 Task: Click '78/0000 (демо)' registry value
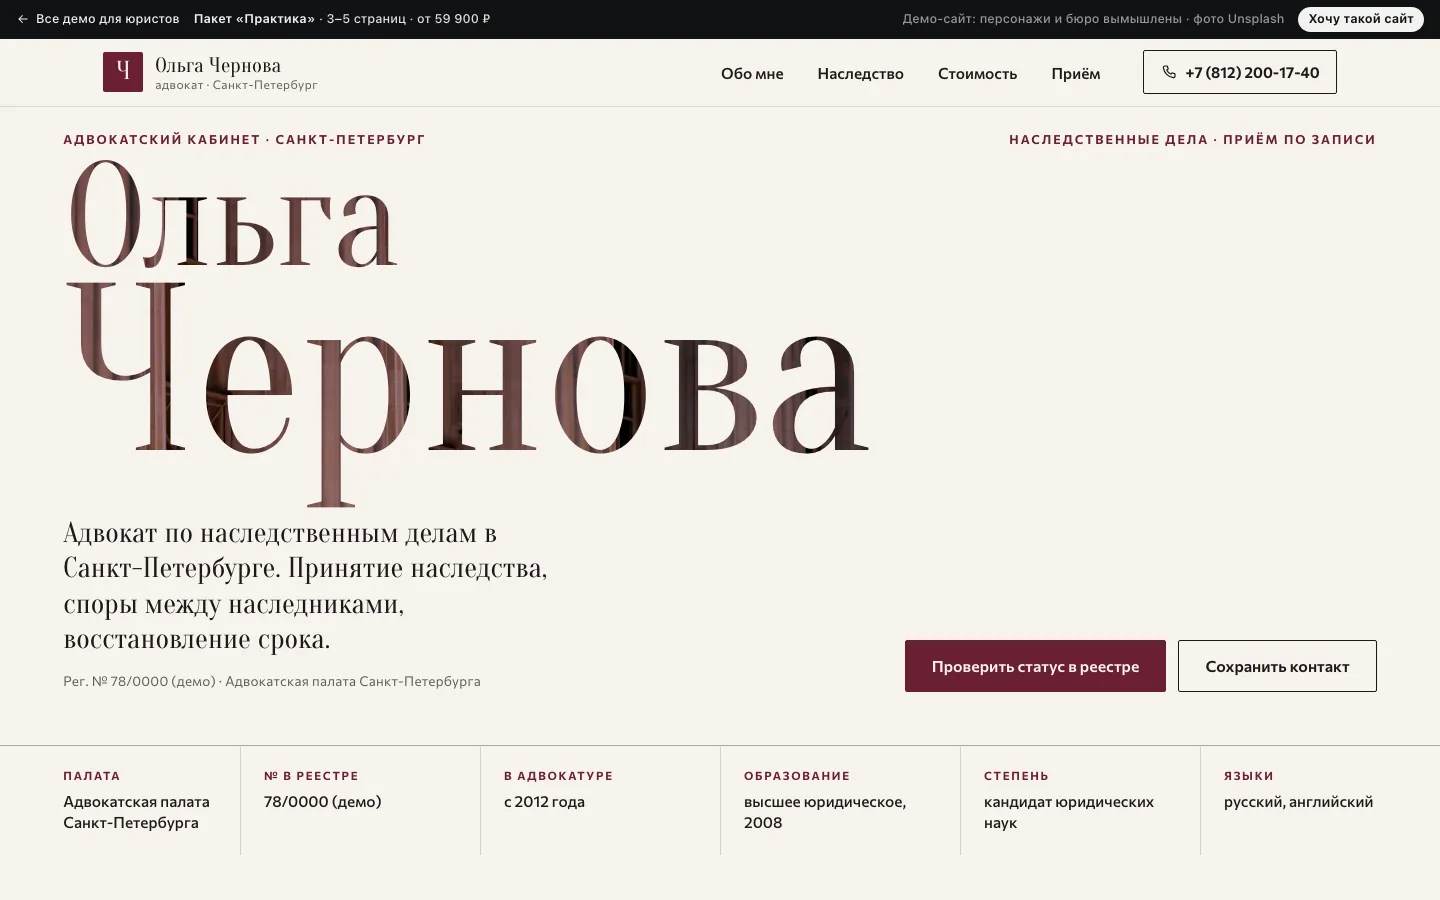point(322,802)
